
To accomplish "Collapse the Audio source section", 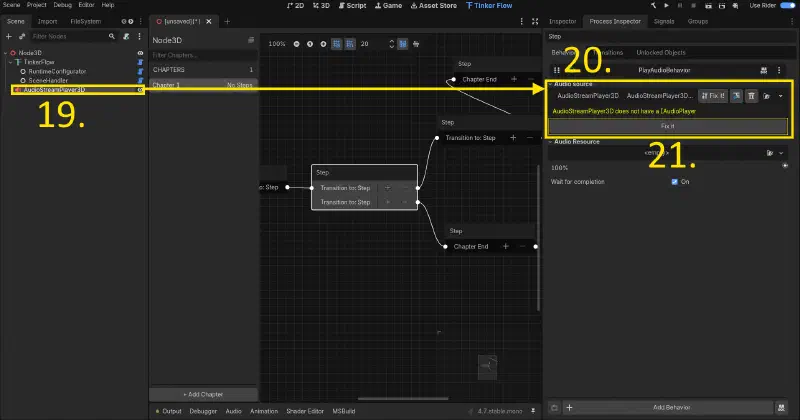I will pyautogui.click(x=551, y=84).
